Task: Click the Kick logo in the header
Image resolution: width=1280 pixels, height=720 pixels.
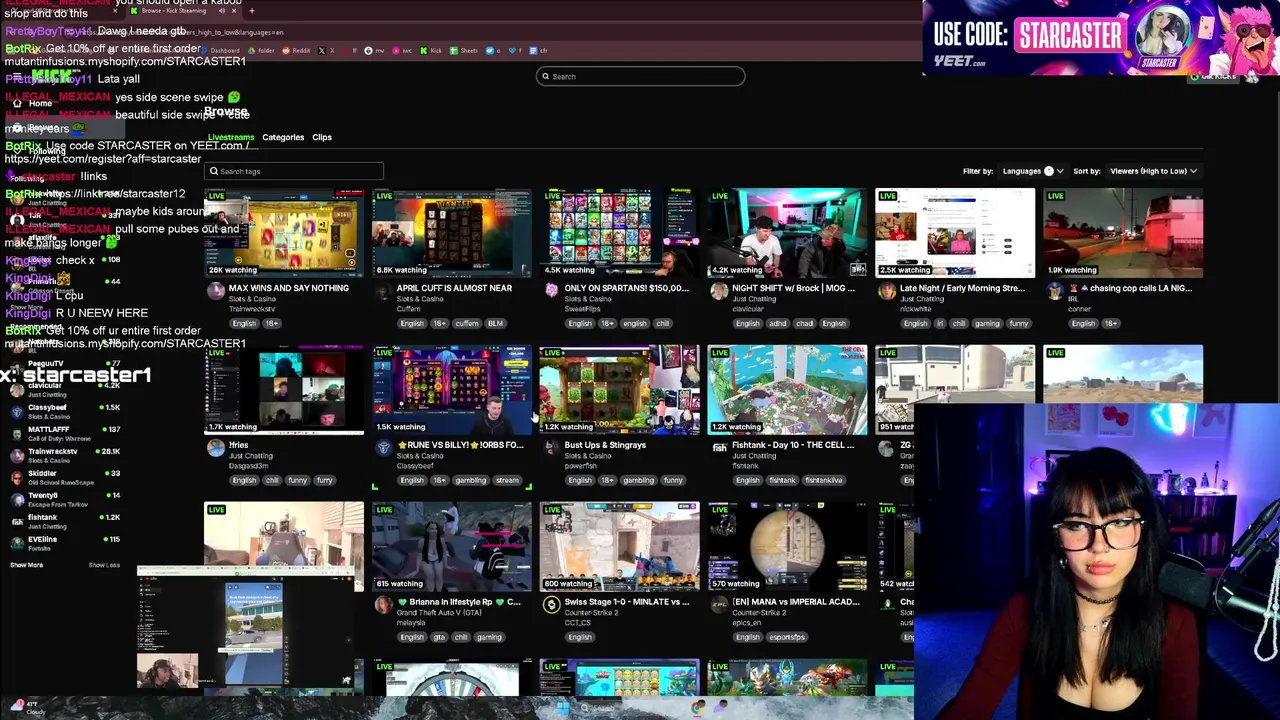Action: point(51,76)
